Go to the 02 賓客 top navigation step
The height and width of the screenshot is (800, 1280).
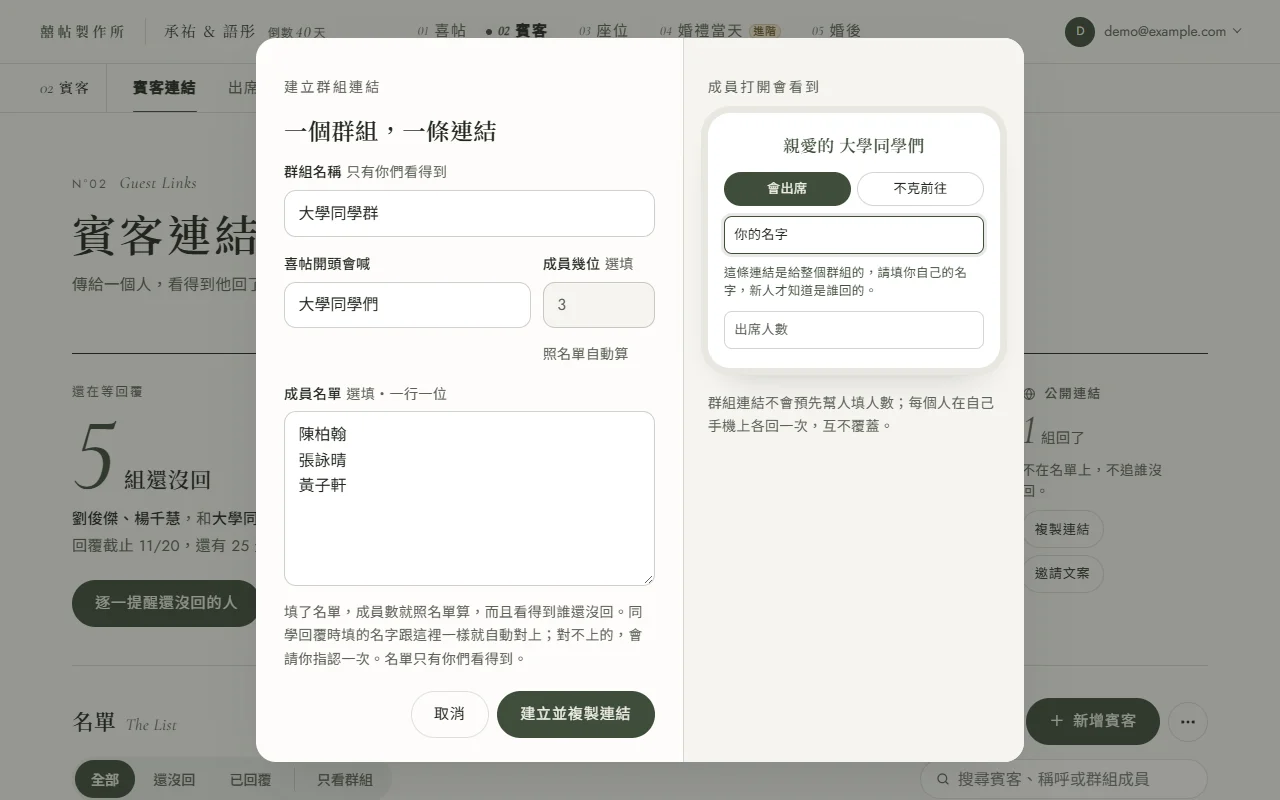[x=517, y=31]
